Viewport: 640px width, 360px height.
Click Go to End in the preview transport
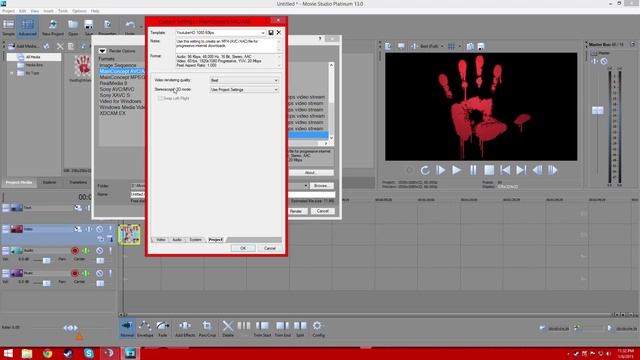pos(521,170)
